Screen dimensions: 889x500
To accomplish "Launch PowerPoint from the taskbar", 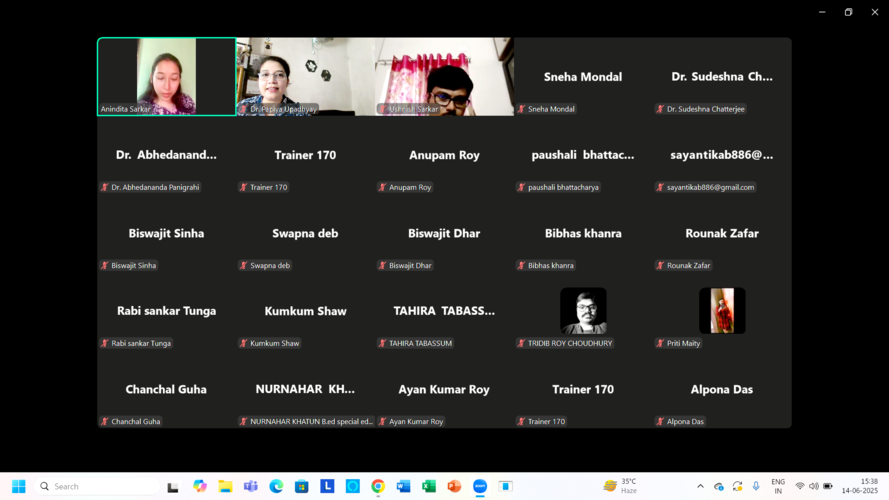I will tap(454, 486).
